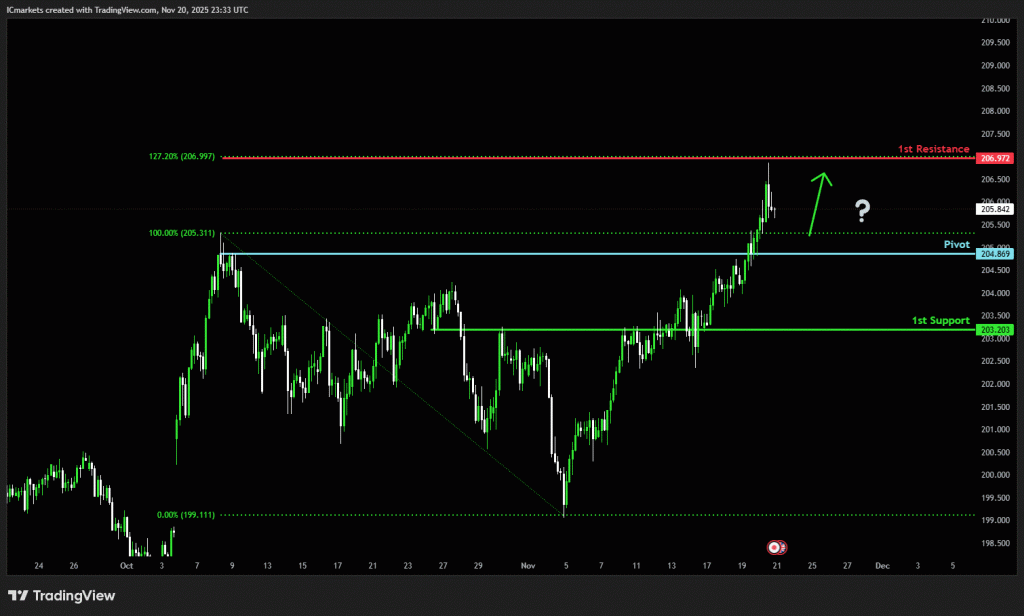Select the blue 204.869 pivot price tag
The width and height of the screenshot is (1024, 616).
[x=996, y=254]
